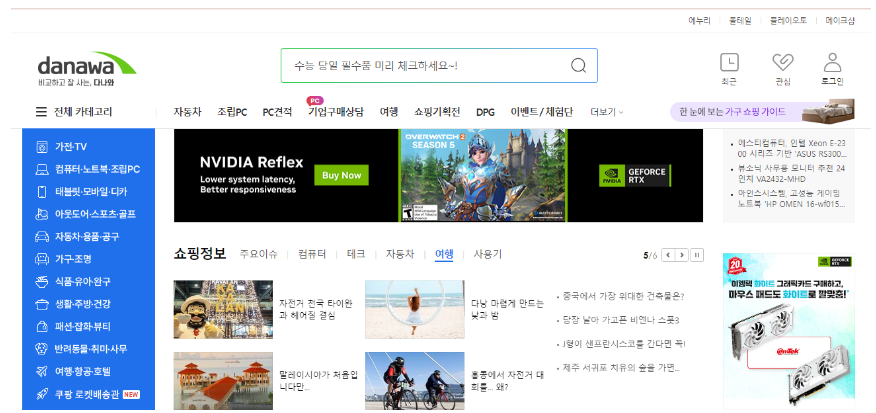Go to previous shopping info page arrow

[668, 255]
